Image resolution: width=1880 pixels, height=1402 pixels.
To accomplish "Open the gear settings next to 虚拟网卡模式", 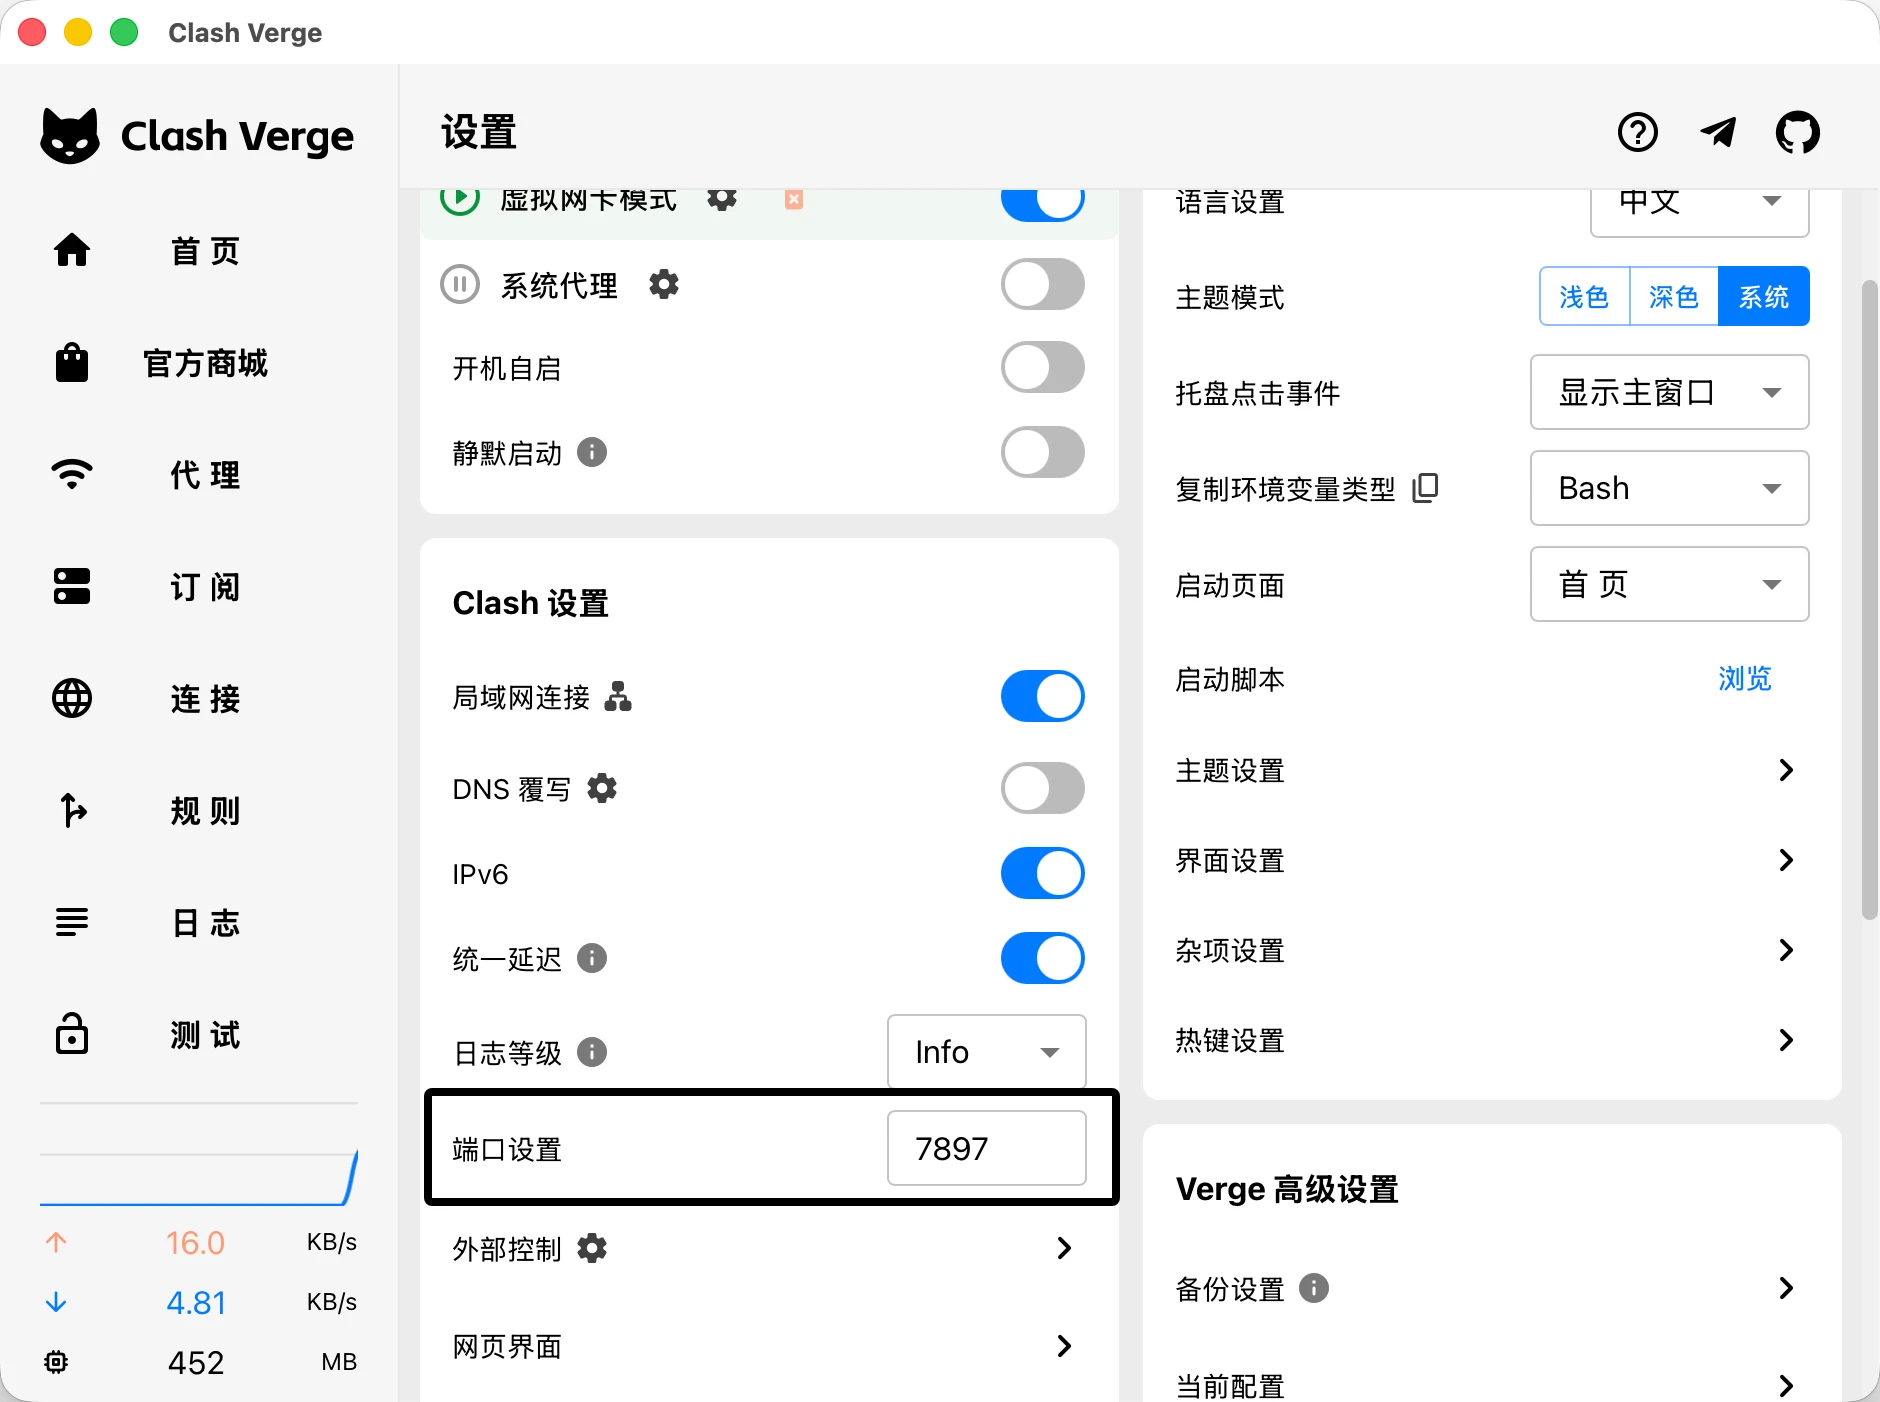I will (722, 198).
